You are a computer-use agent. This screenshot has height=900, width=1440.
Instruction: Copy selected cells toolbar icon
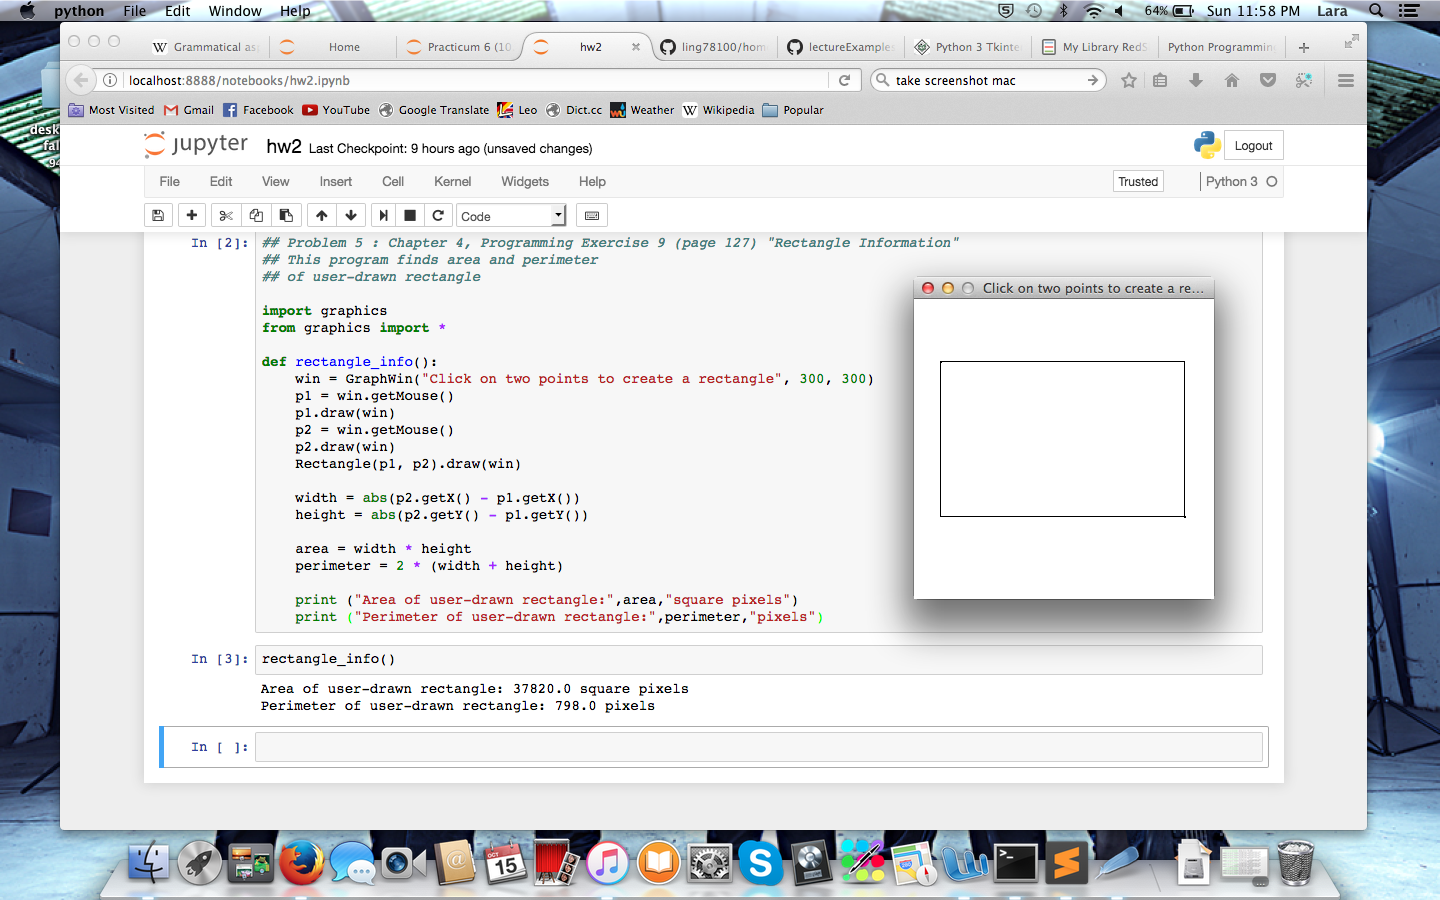tap(256, 215)
